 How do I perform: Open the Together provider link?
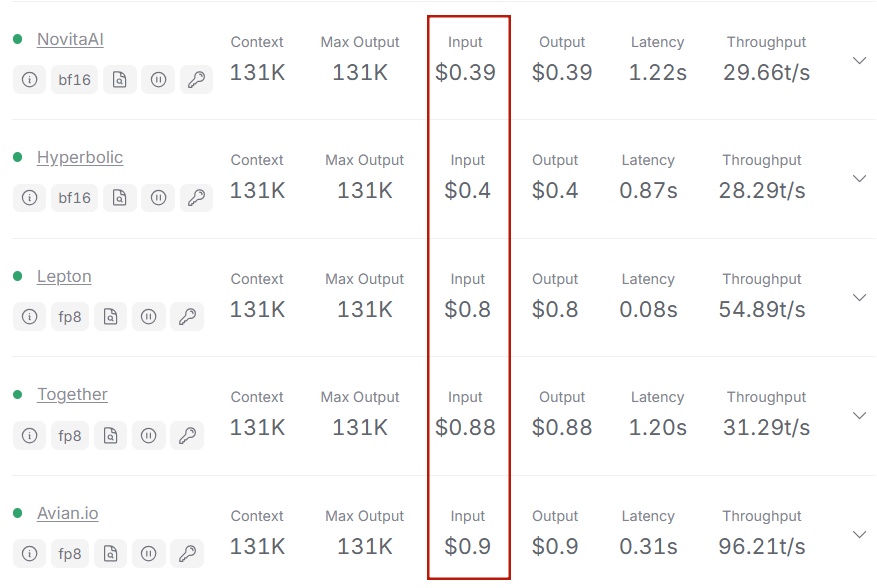click(72, 394)
